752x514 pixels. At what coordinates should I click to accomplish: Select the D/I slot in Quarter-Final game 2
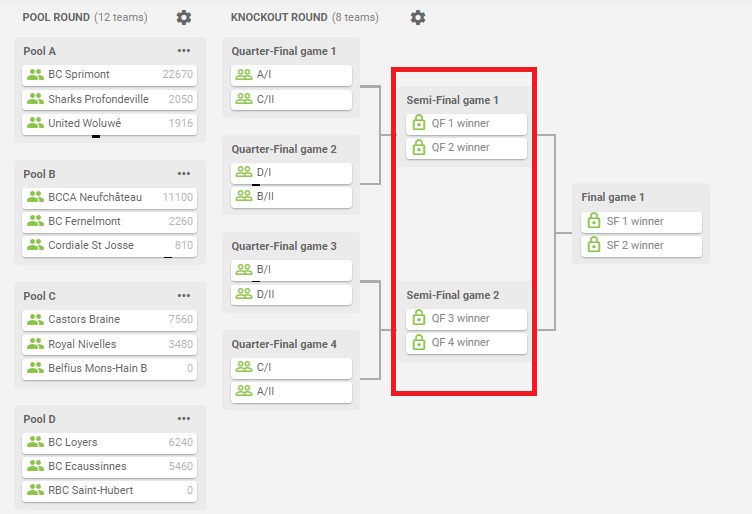pos(291,172)
